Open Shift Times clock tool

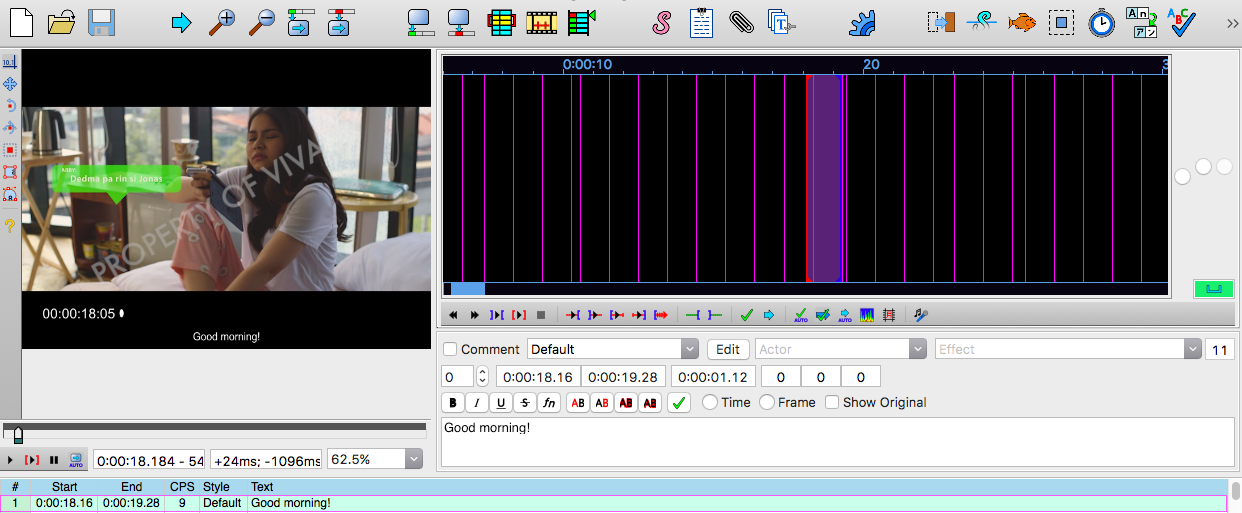(x=1101, y=22)
